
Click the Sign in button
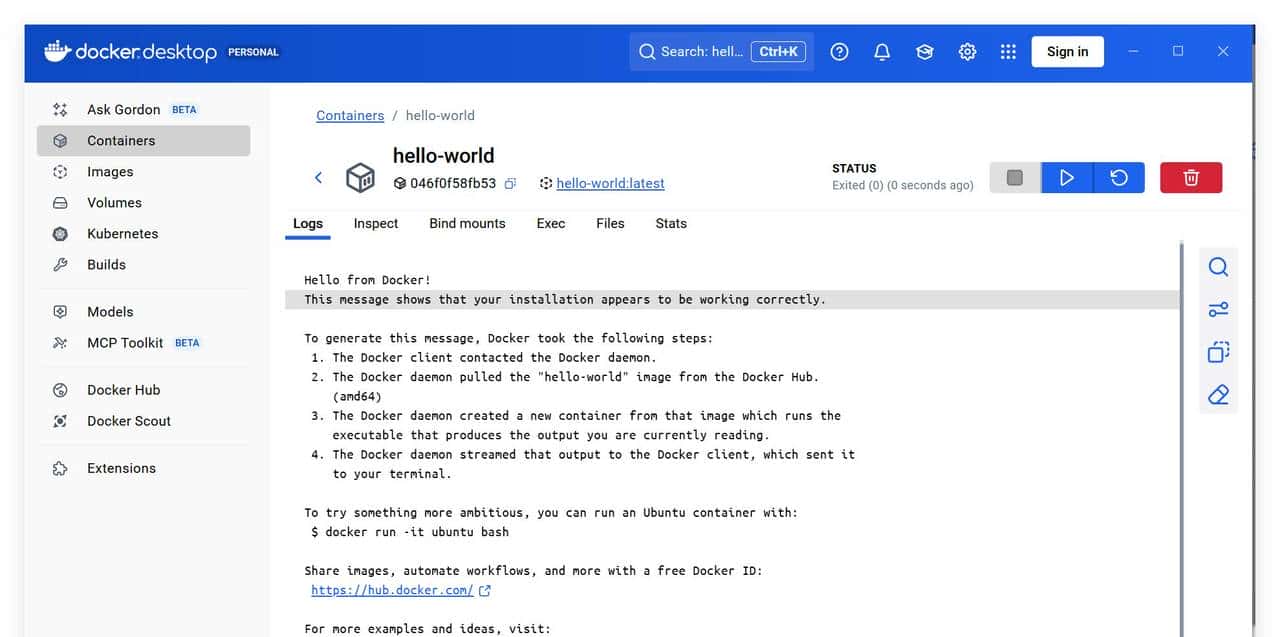coord(1067,51)
